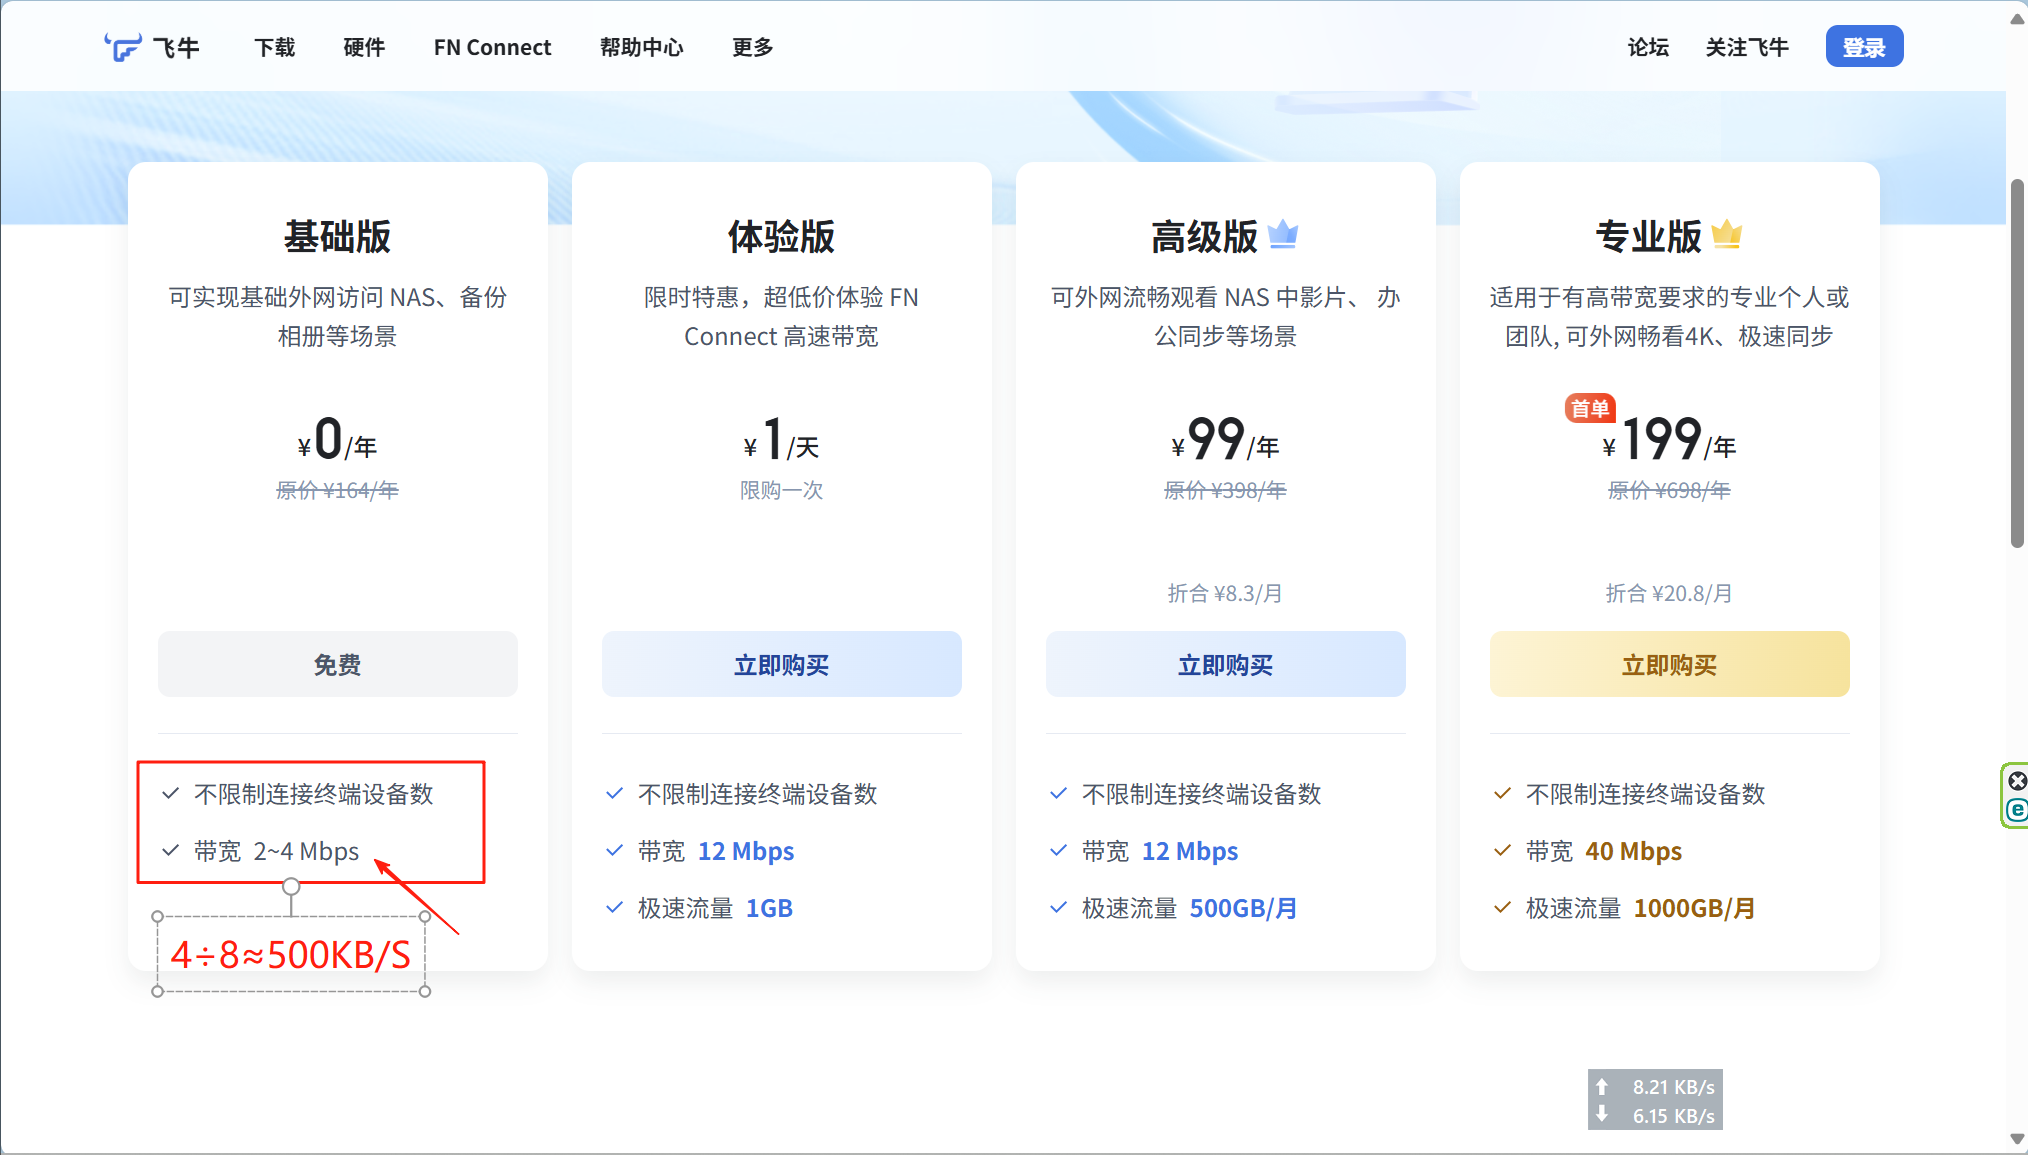Click the 专业版 plan title text

[1649, 236]
